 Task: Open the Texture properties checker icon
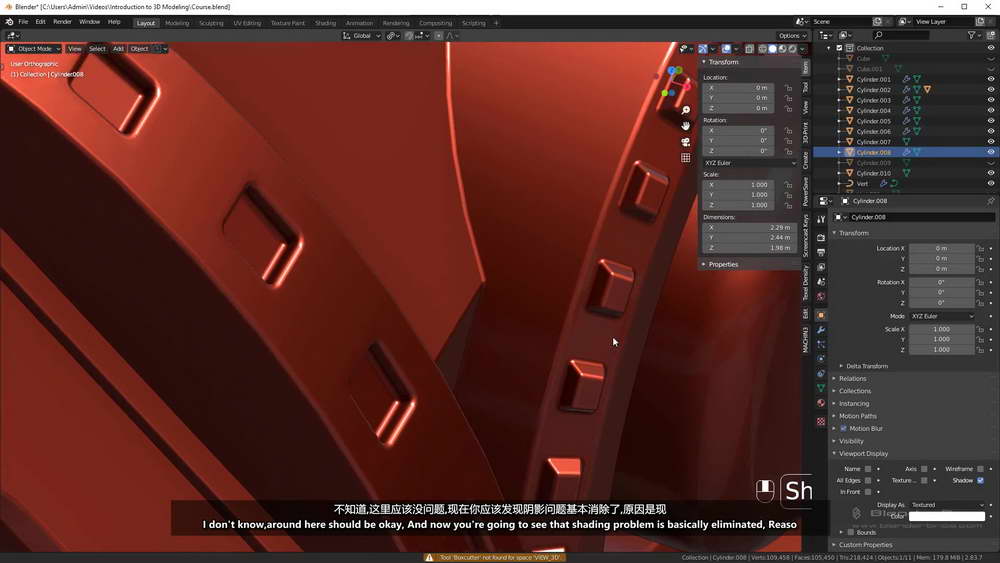pyautogui.click(x=821, y=421)
